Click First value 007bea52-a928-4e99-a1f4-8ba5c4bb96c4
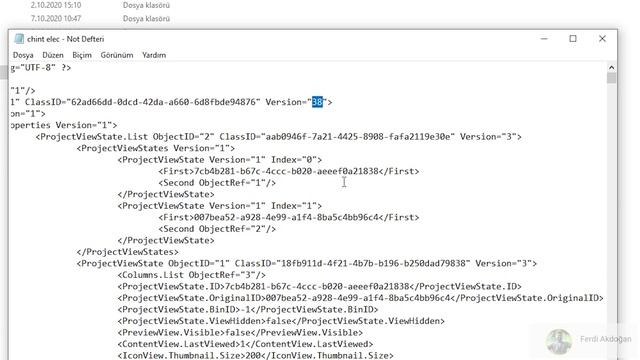 [x=287, y=217]
